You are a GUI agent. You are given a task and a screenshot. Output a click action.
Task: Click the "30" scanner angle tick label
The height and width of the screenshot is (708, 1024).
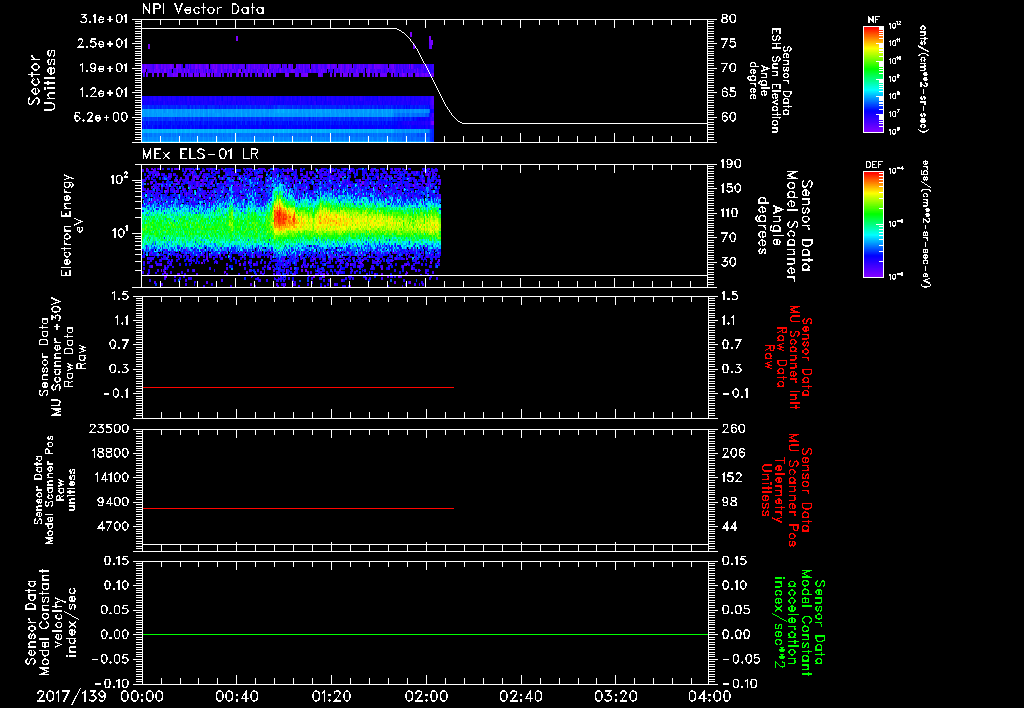click(x=729, y=262)
